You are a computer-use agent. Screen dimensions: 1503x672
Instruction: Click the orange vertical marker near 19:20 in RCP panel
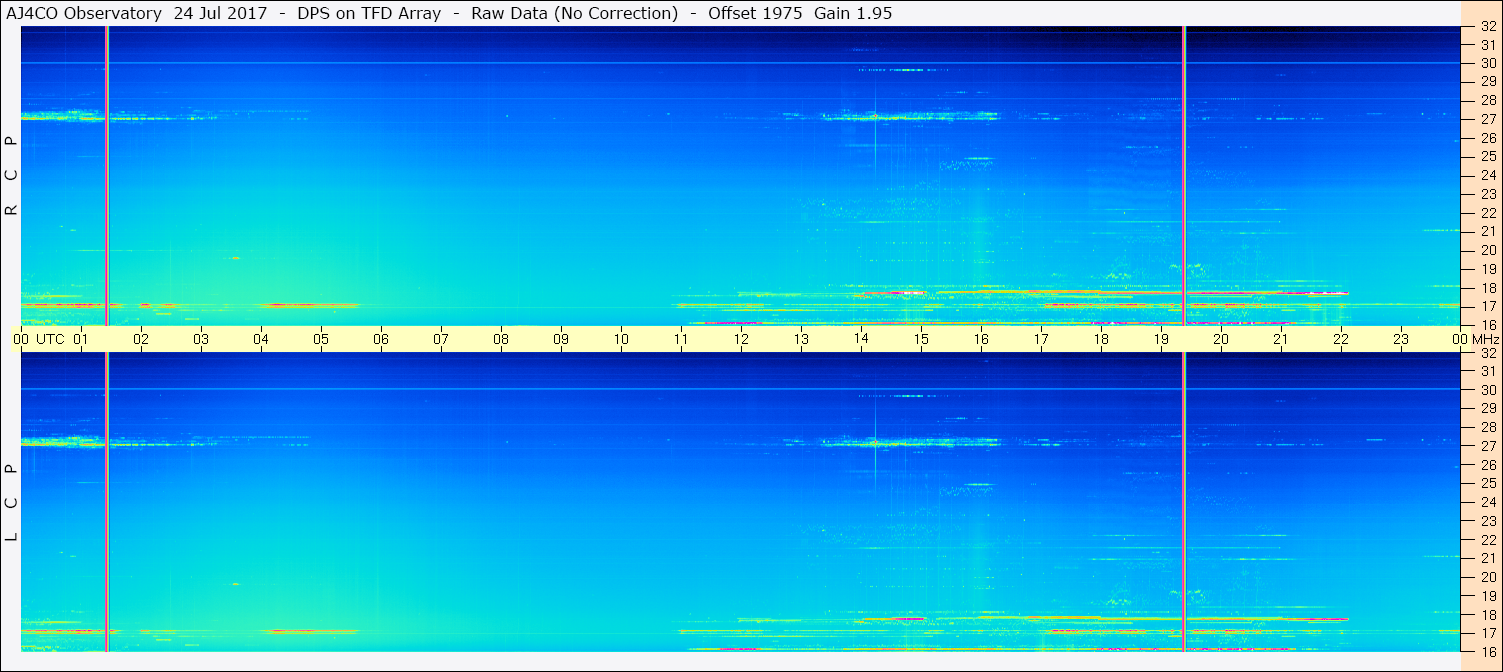tap(1184, 175)
